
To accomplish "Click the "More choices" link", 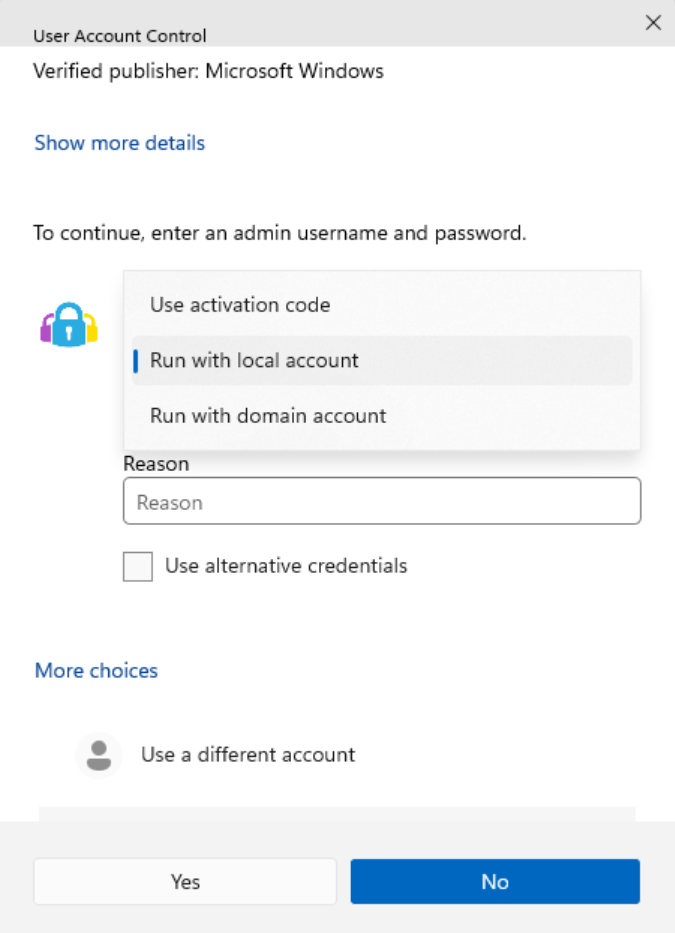I will click(x=95, y=670).
